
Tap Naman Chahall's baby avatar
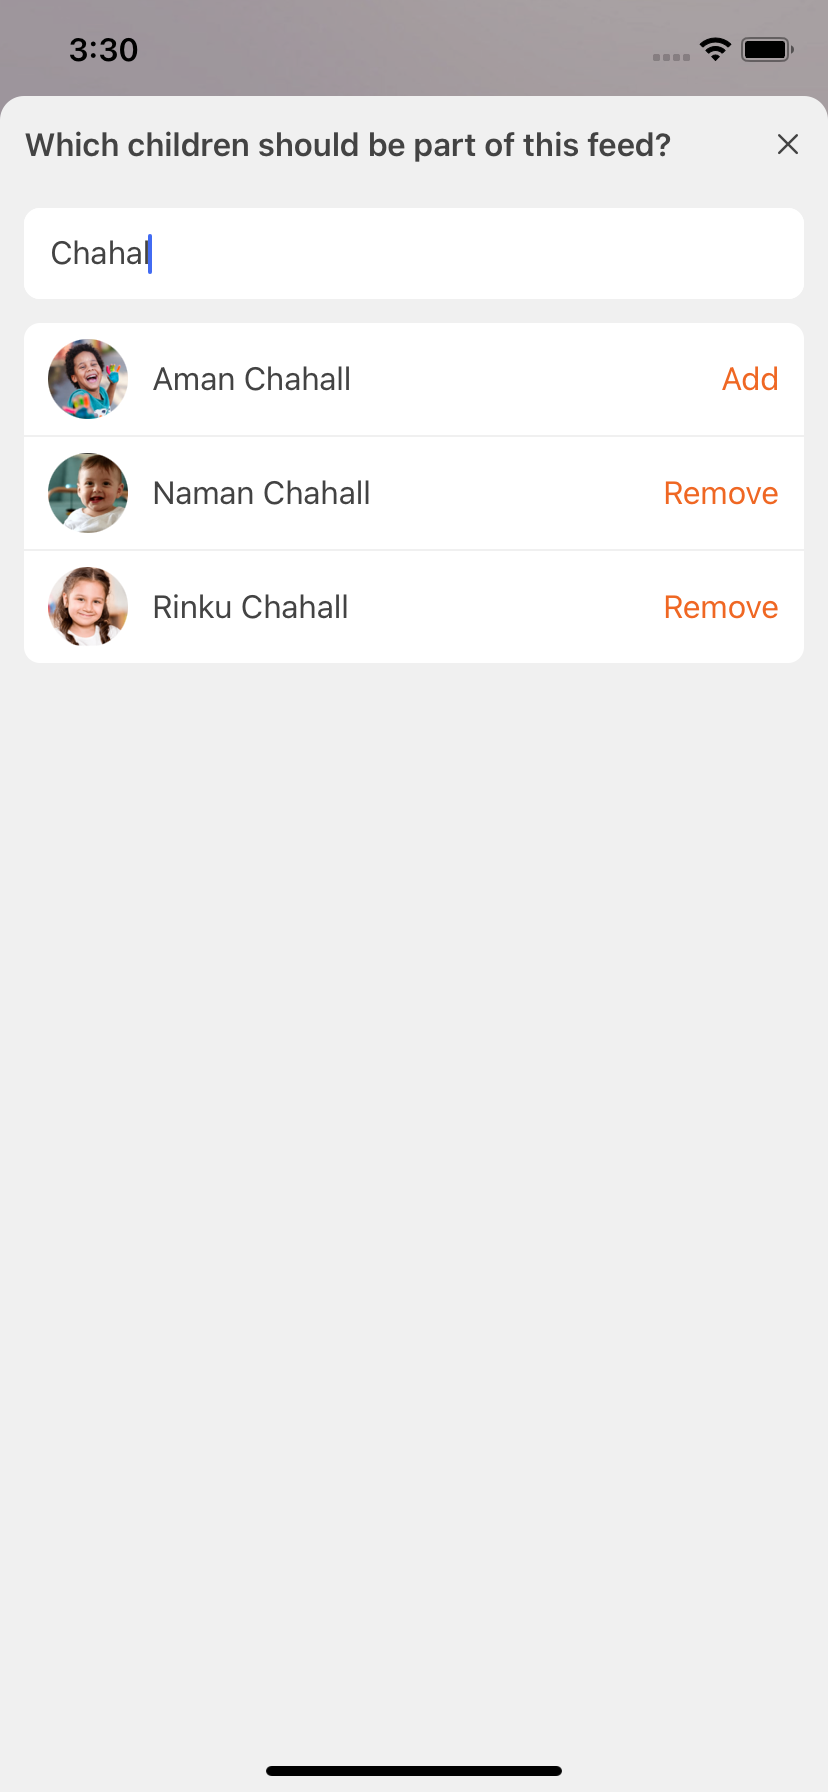pos(88,493)
